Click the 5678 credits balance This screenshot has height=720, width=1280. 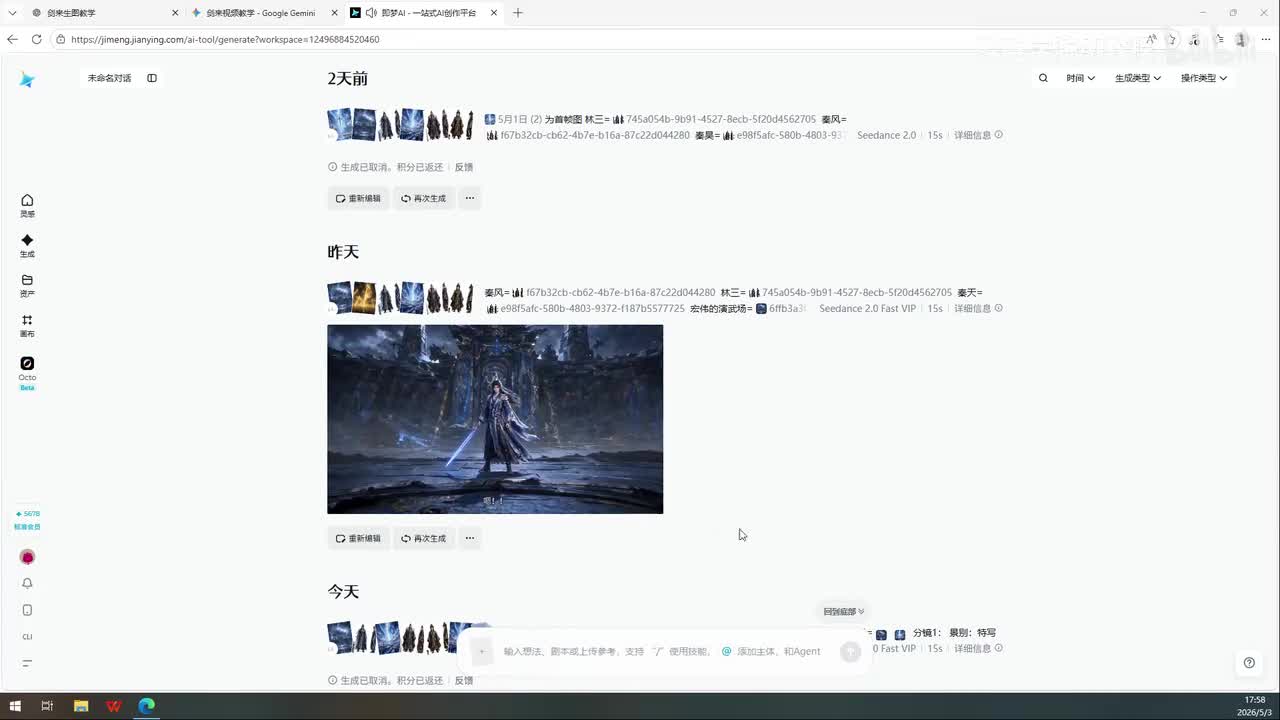pos(27,514)
